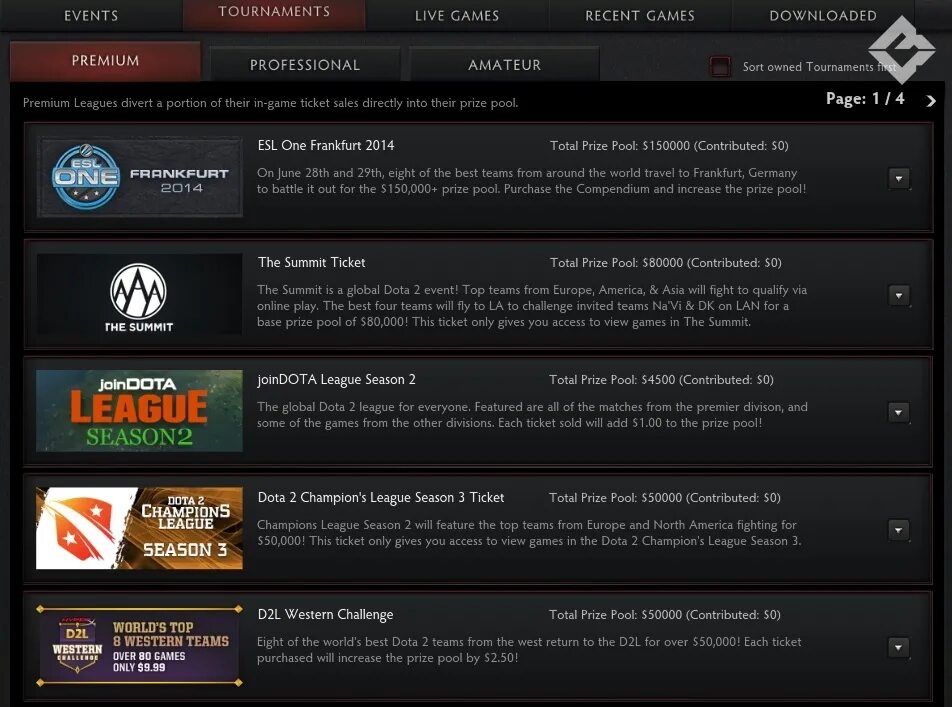
Task: Click the $80000 total prize pool text
Action: (665, 263)
